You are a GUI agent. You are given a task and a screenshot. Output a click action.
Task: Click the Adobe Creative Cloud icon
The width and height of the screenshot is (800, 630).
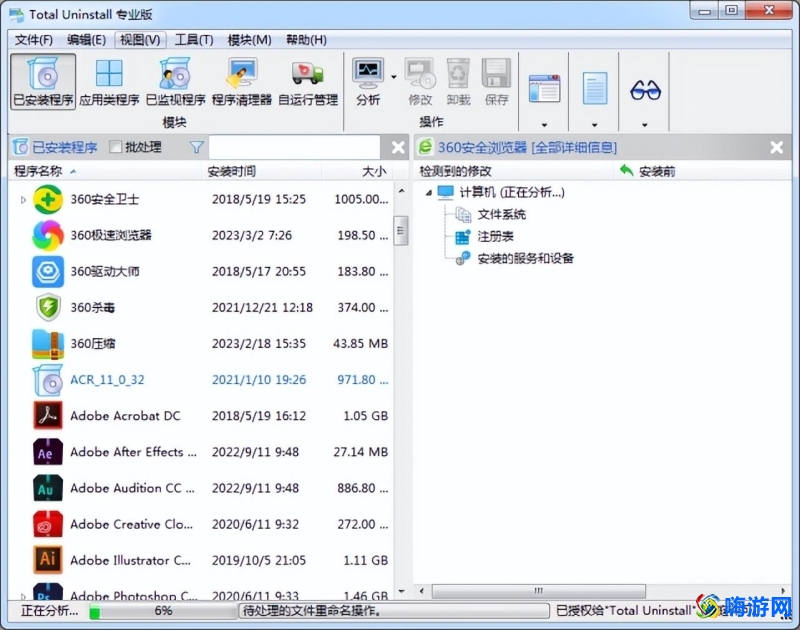pos(48,524)
